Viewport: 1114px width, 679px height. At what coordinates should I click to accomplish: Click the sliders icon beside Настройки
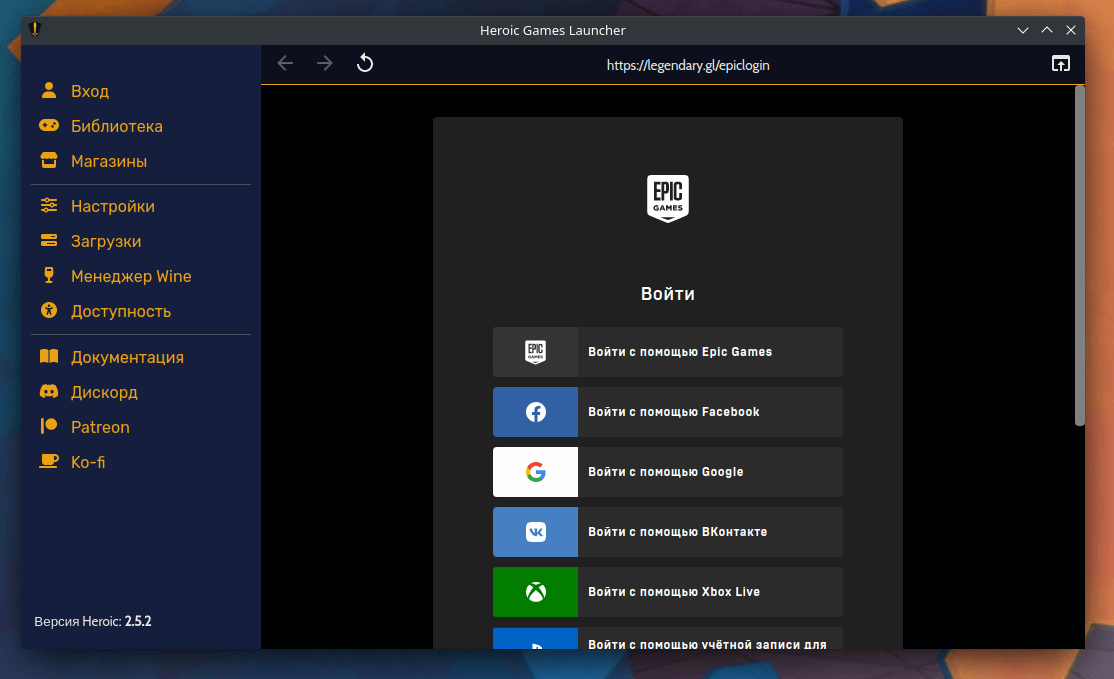tap(49, 205)
